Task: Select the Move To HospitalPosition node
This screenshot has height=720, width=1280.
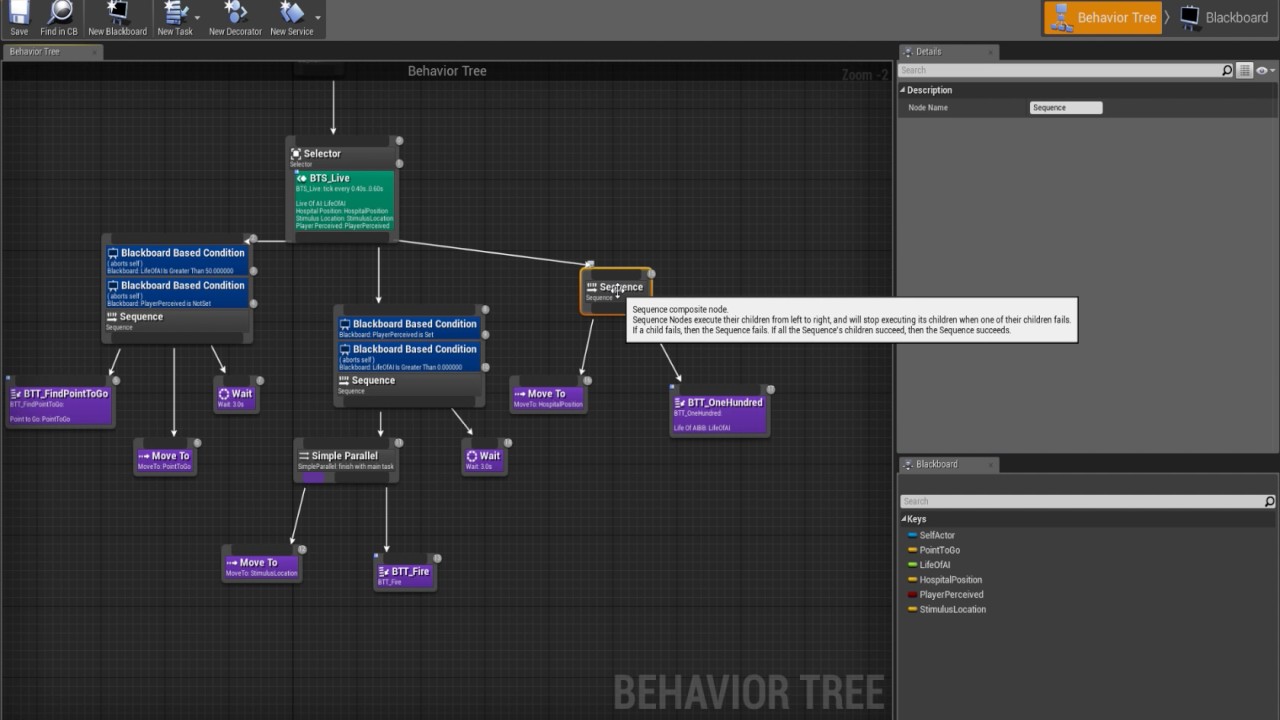Action: [548, 397]
